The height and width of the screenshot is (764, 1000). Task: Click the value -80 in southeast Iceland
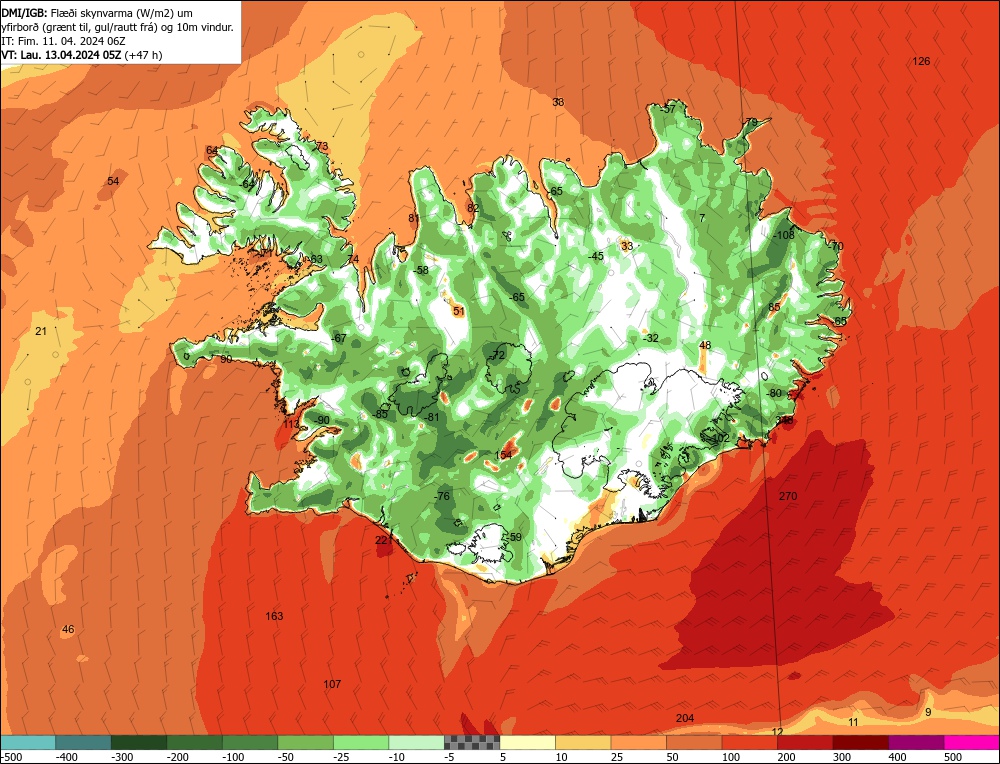click(x=774, y=393)
